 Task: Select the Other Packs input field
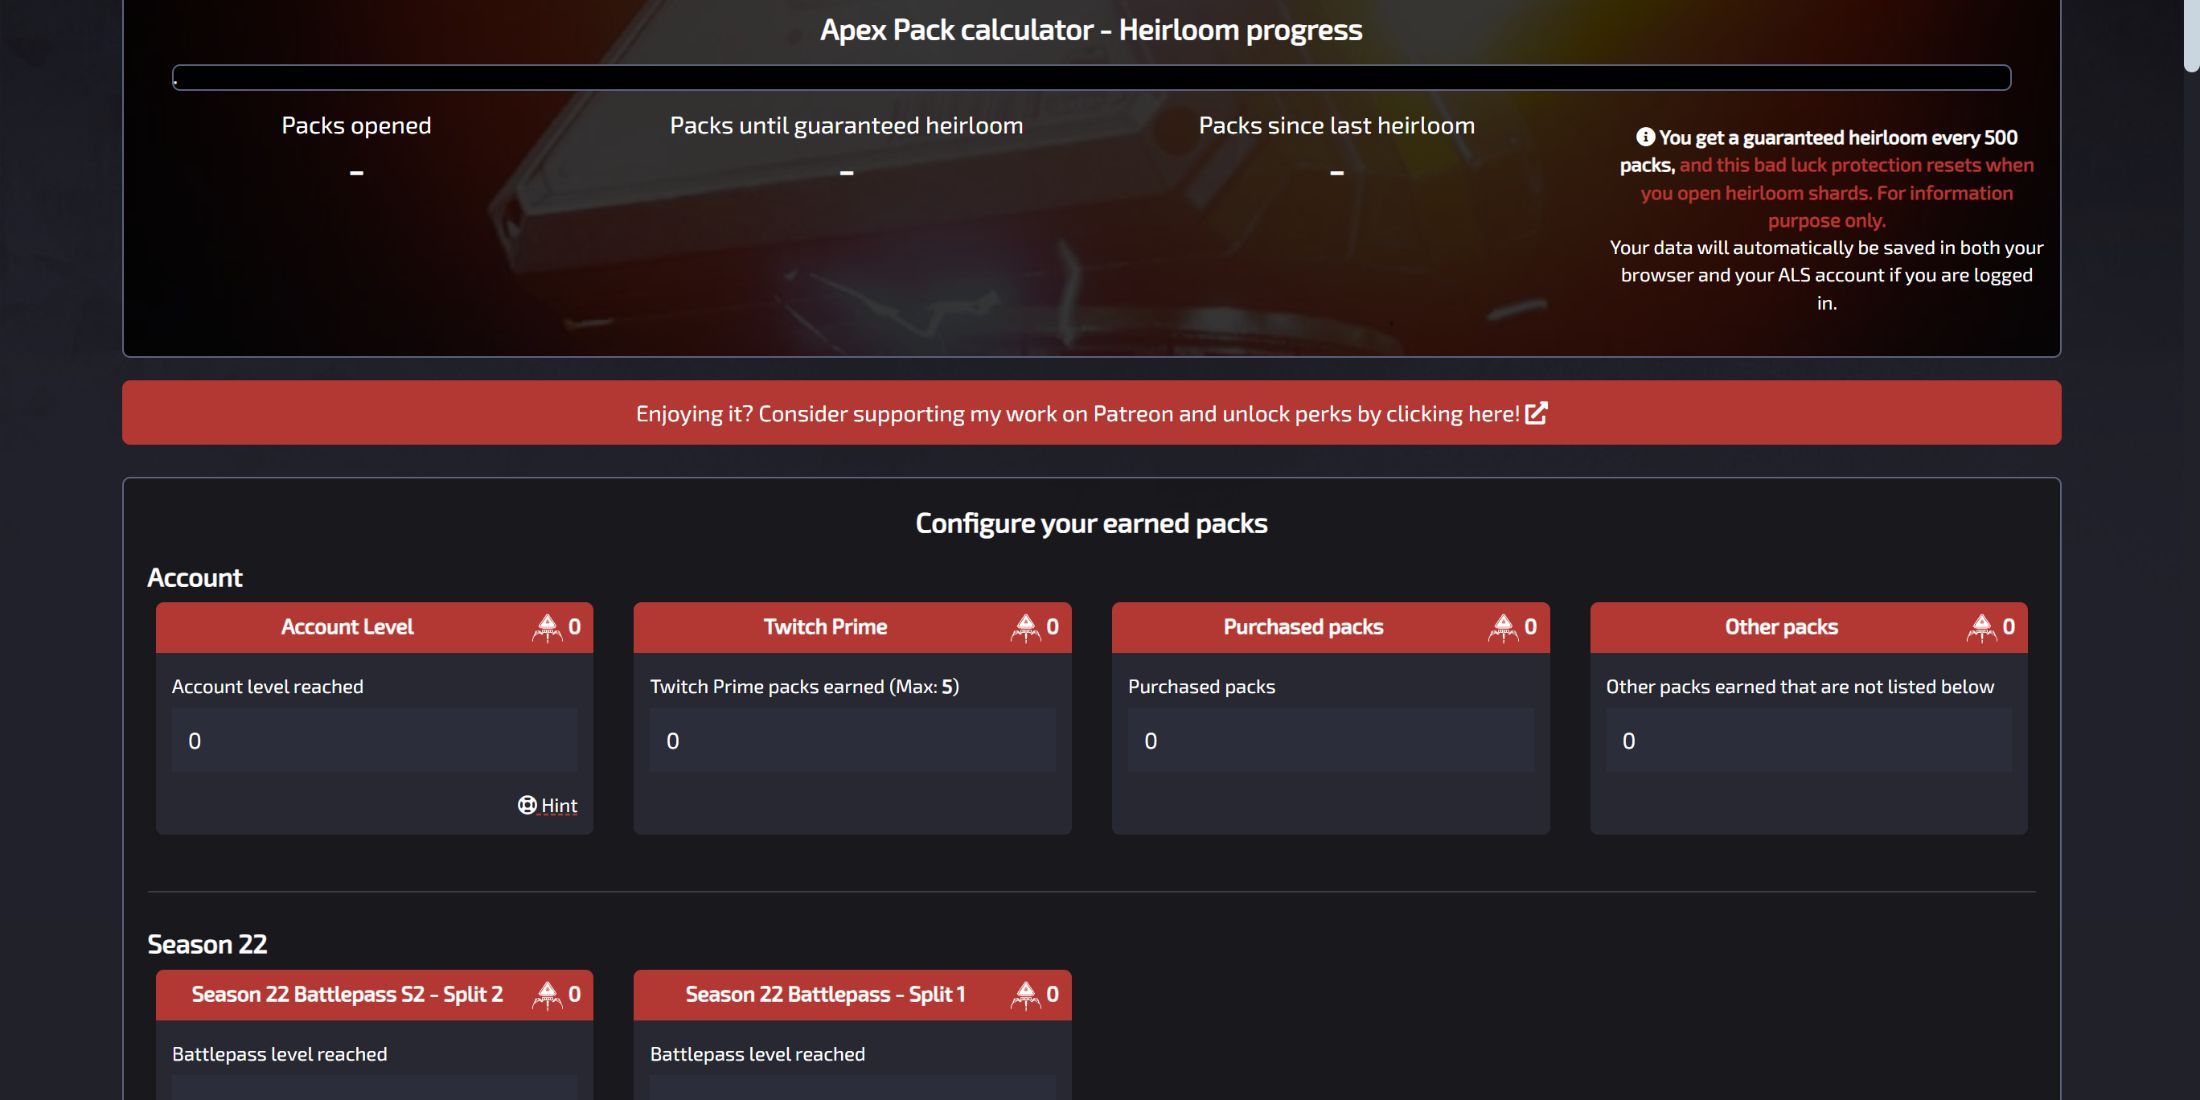(x=1809, y=739)
